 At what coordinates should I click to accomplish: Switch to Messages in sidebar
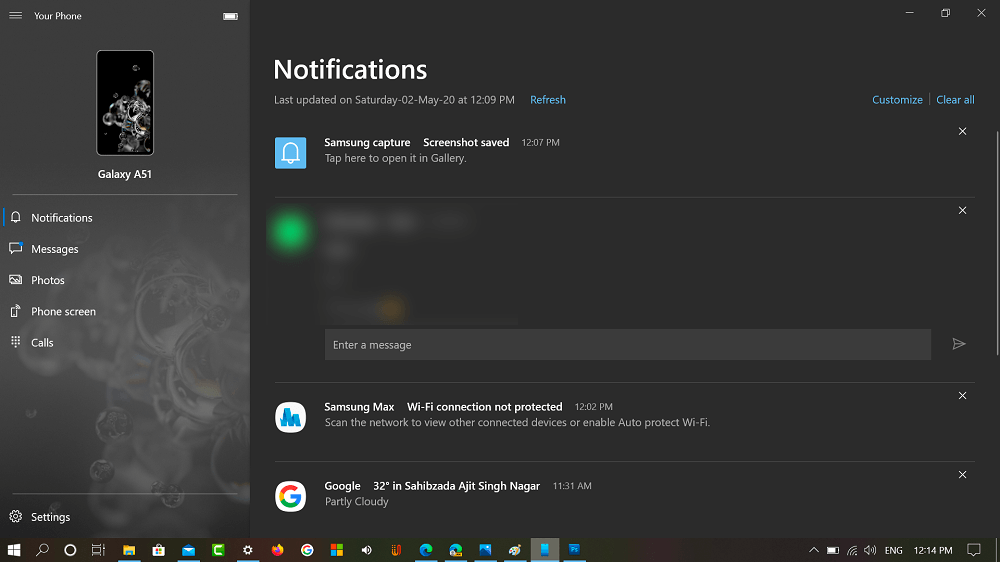coord(125,249)
